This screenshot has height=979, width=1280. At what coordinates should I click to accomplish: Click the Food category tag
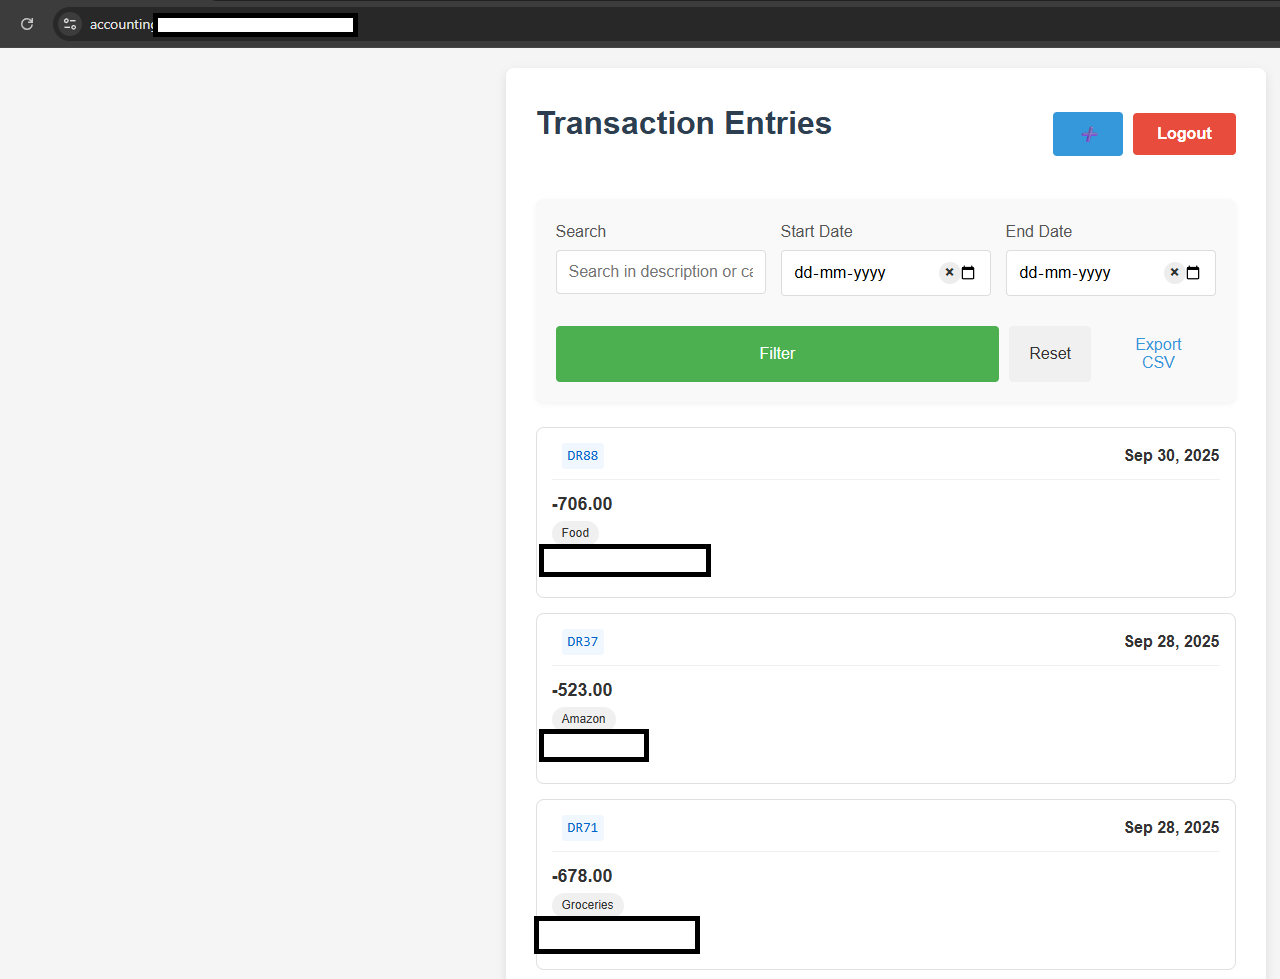[x=575, y=533]
